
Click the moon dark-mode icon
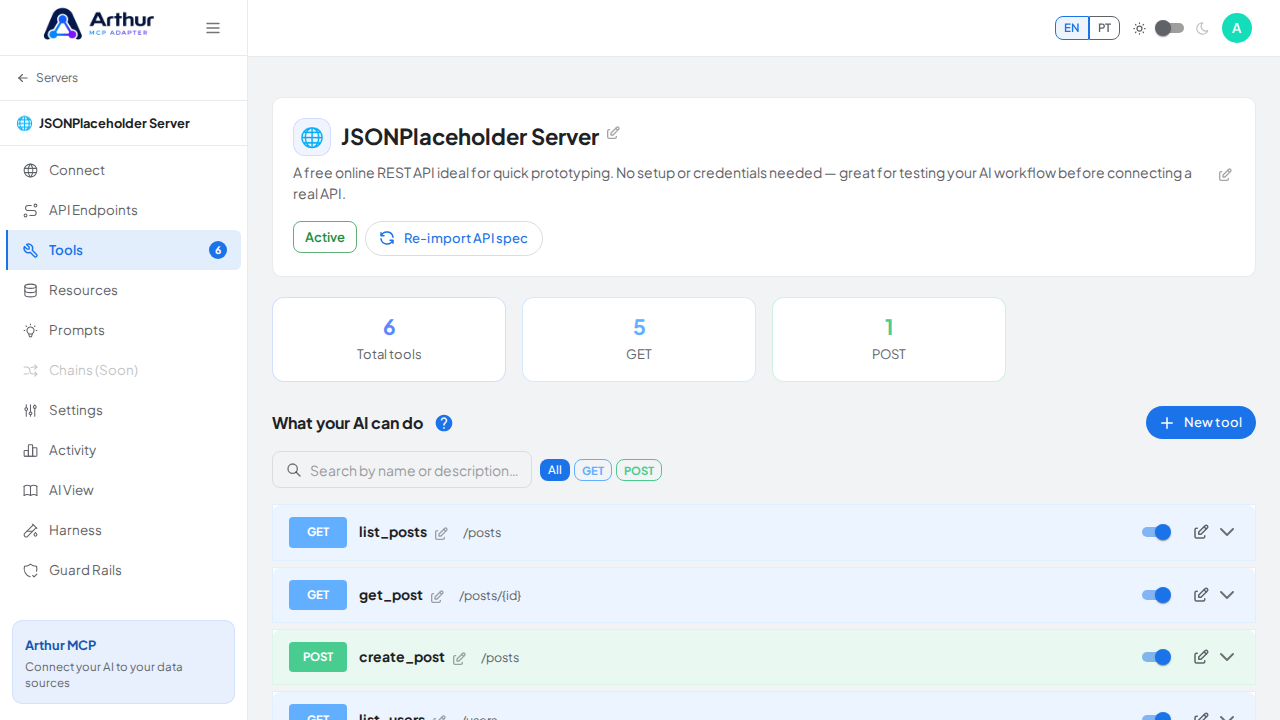tap(1202, 28)
